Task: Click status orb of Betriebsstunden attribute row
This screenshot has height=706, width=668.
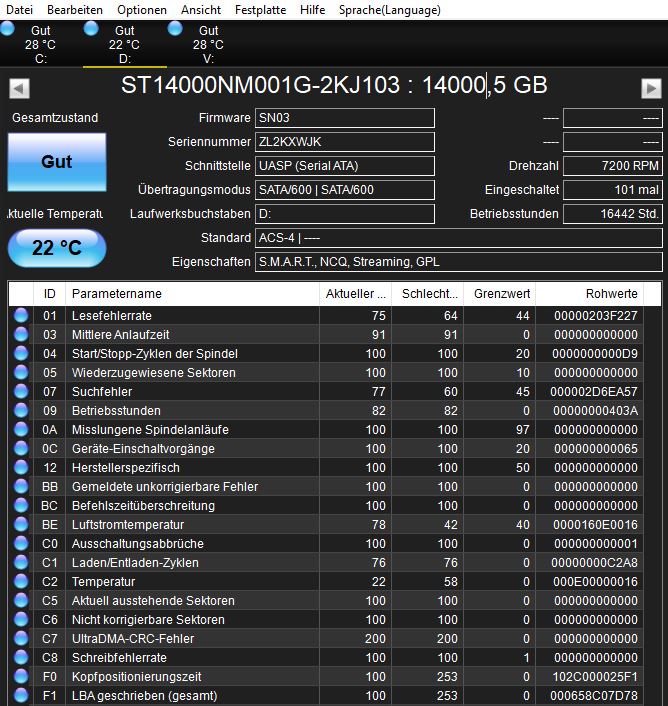Action: coord(21,411)
